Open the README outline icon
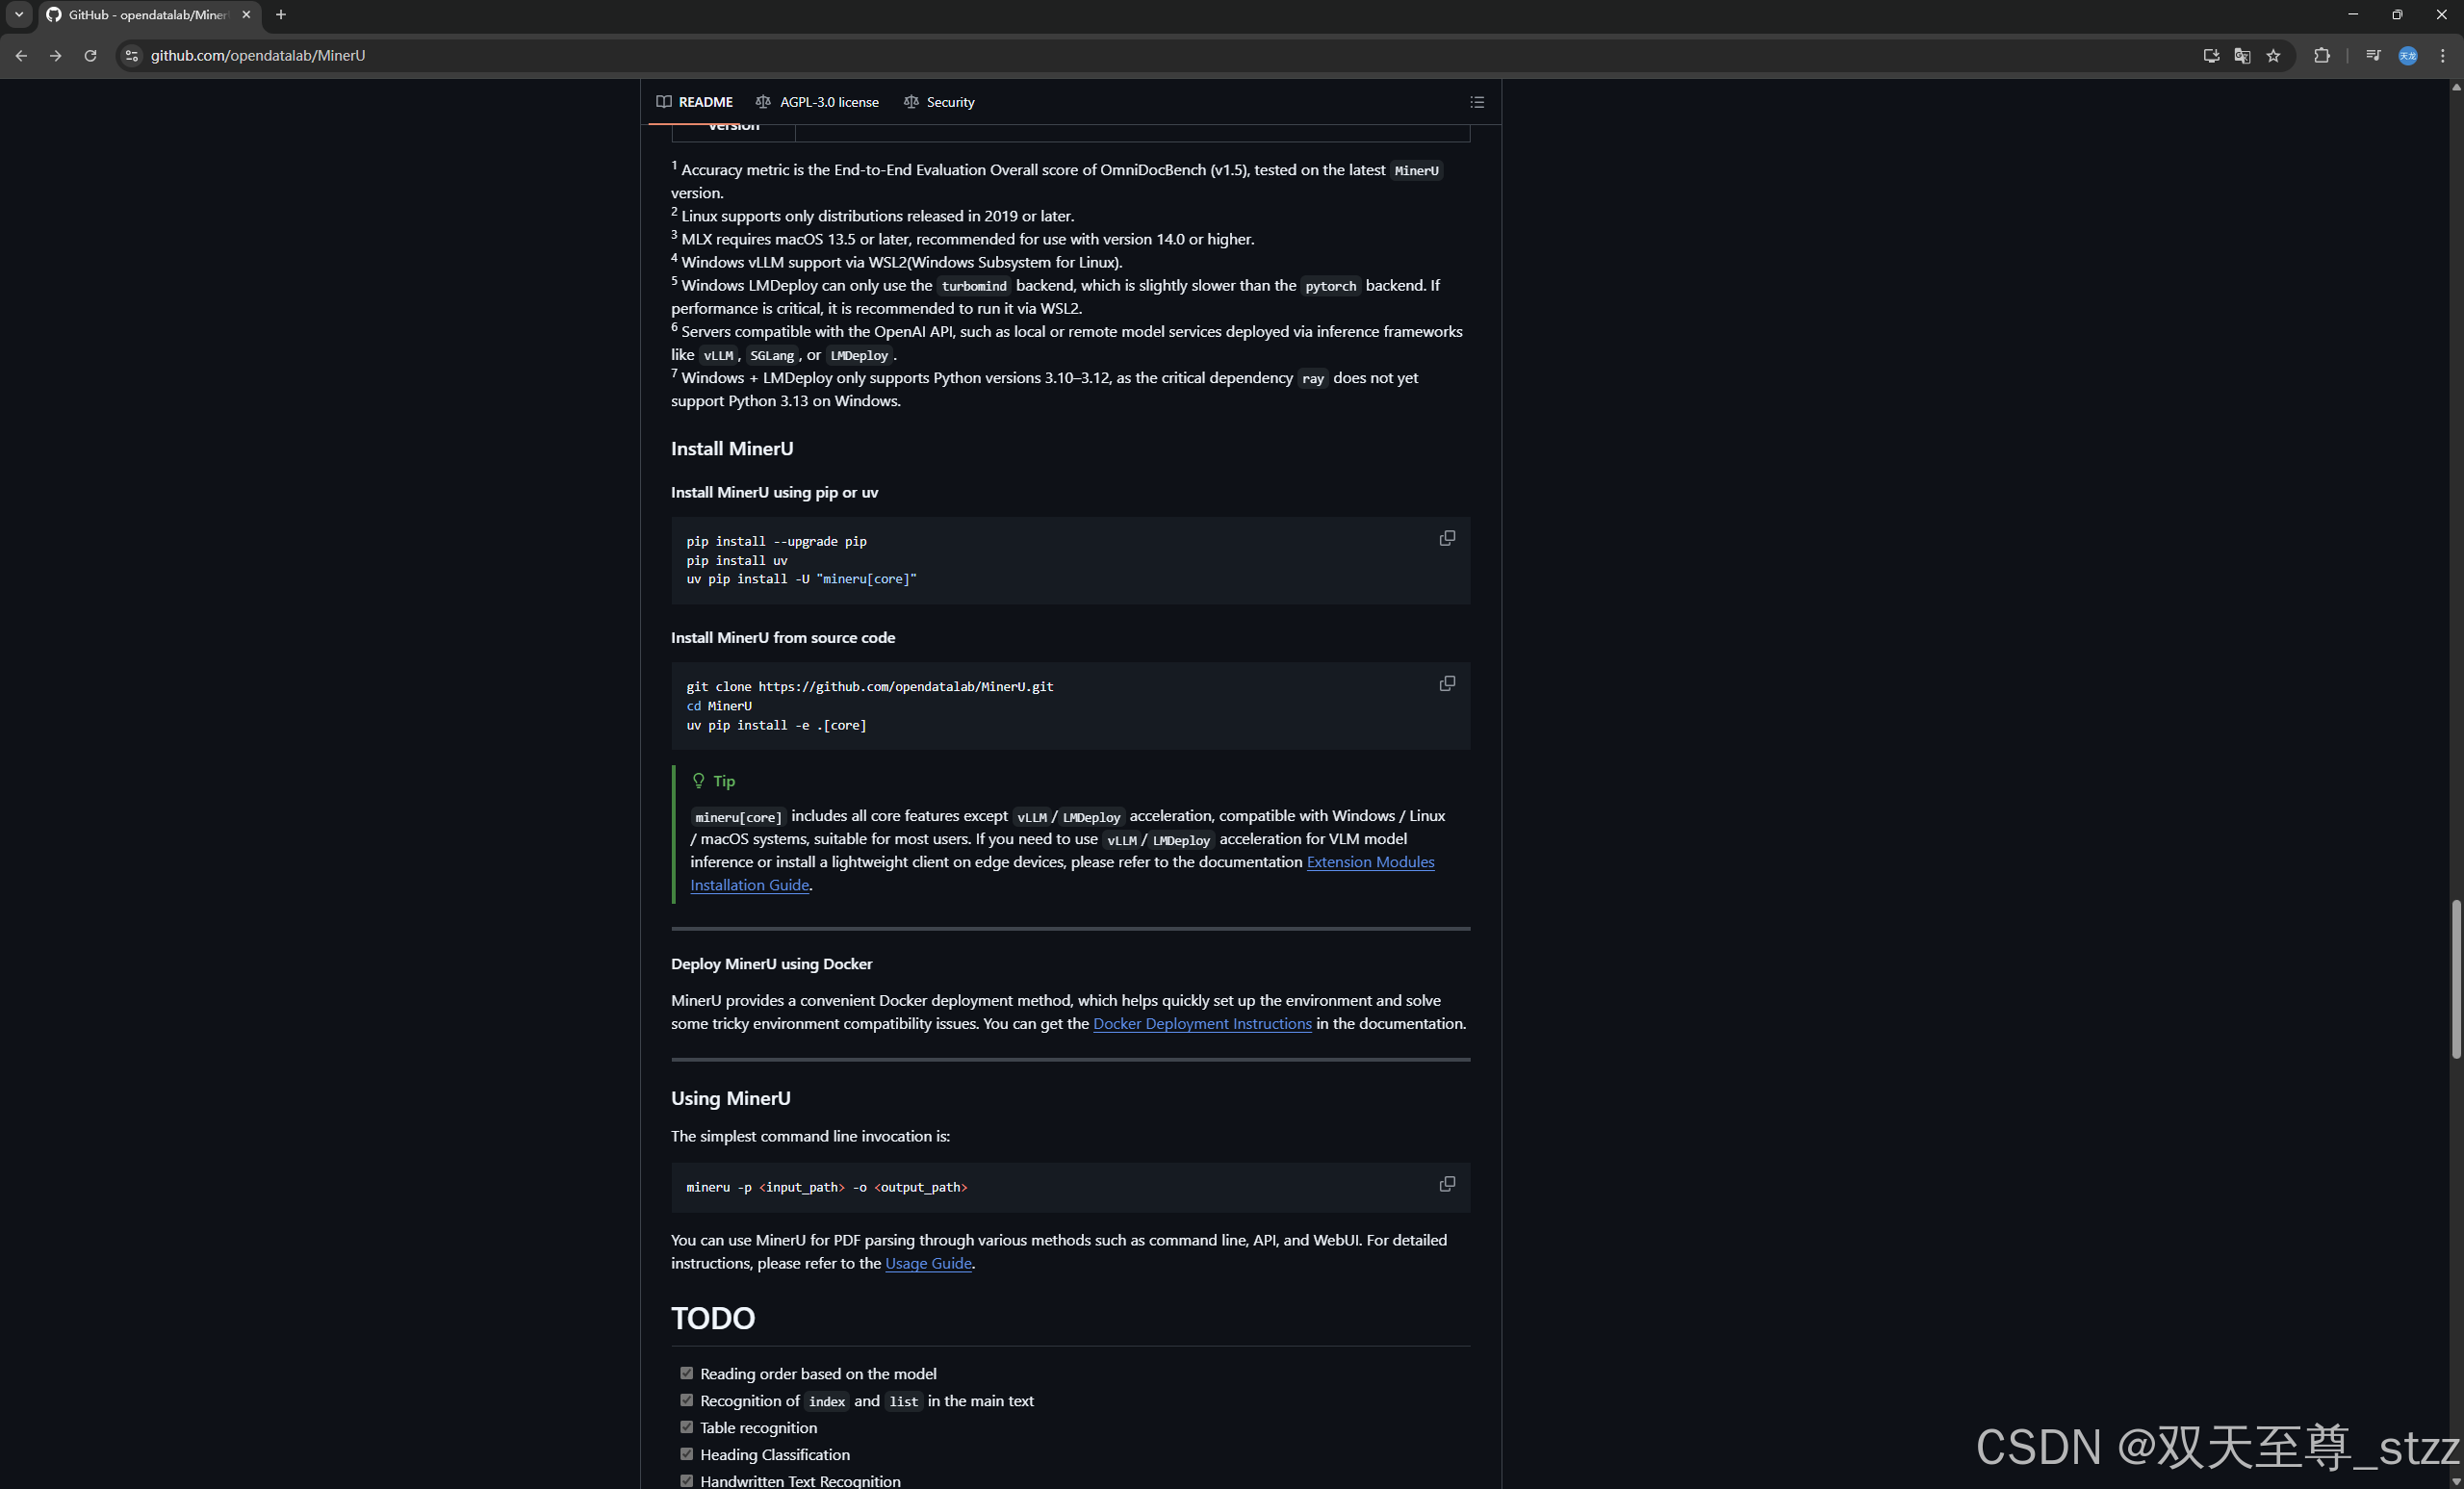Screen dimensions: 2464x1489 click(1476, 102)
